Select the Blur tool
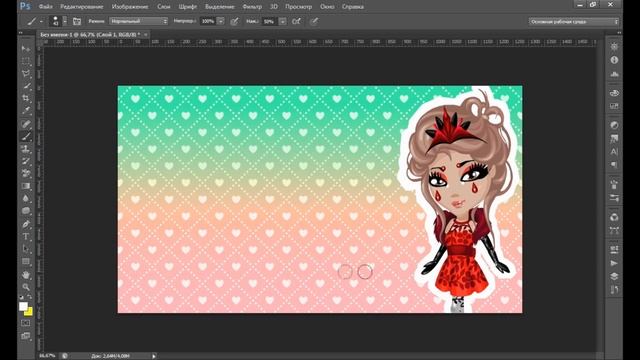Screen dimensions: 640x360 (x=26, y=198)
